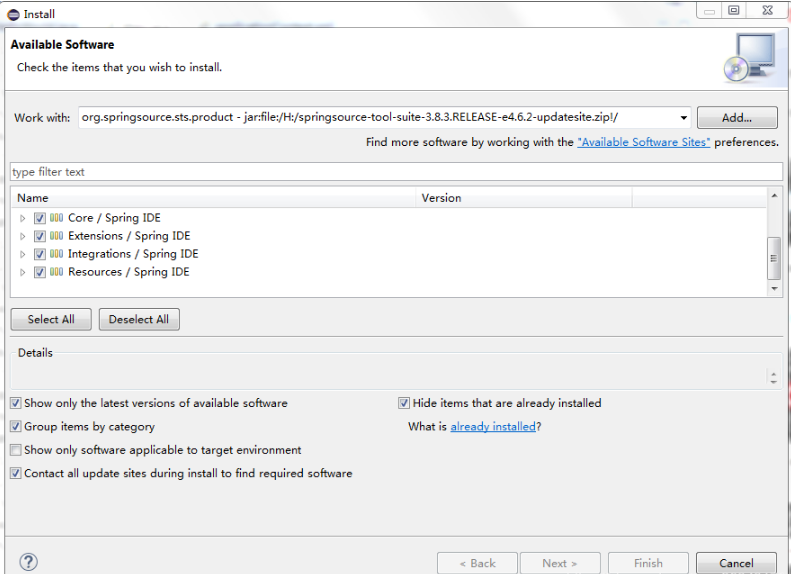Click the help question mark icon

(x=28, y=562)
